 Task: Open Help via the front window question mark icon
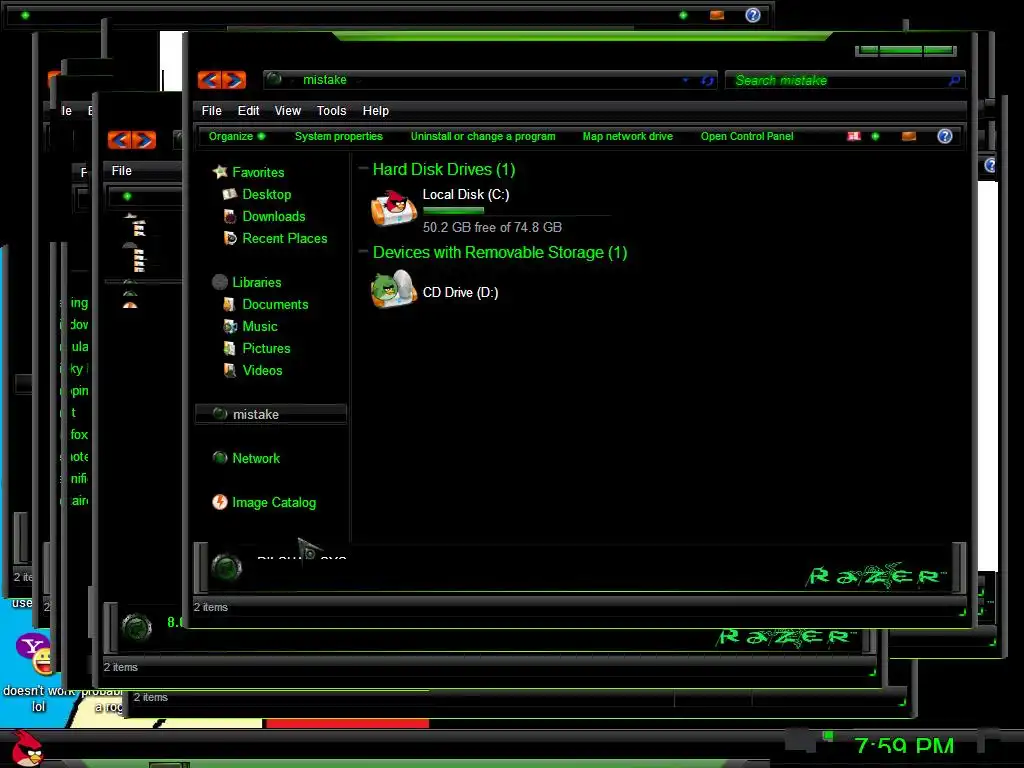click(944, 136)
